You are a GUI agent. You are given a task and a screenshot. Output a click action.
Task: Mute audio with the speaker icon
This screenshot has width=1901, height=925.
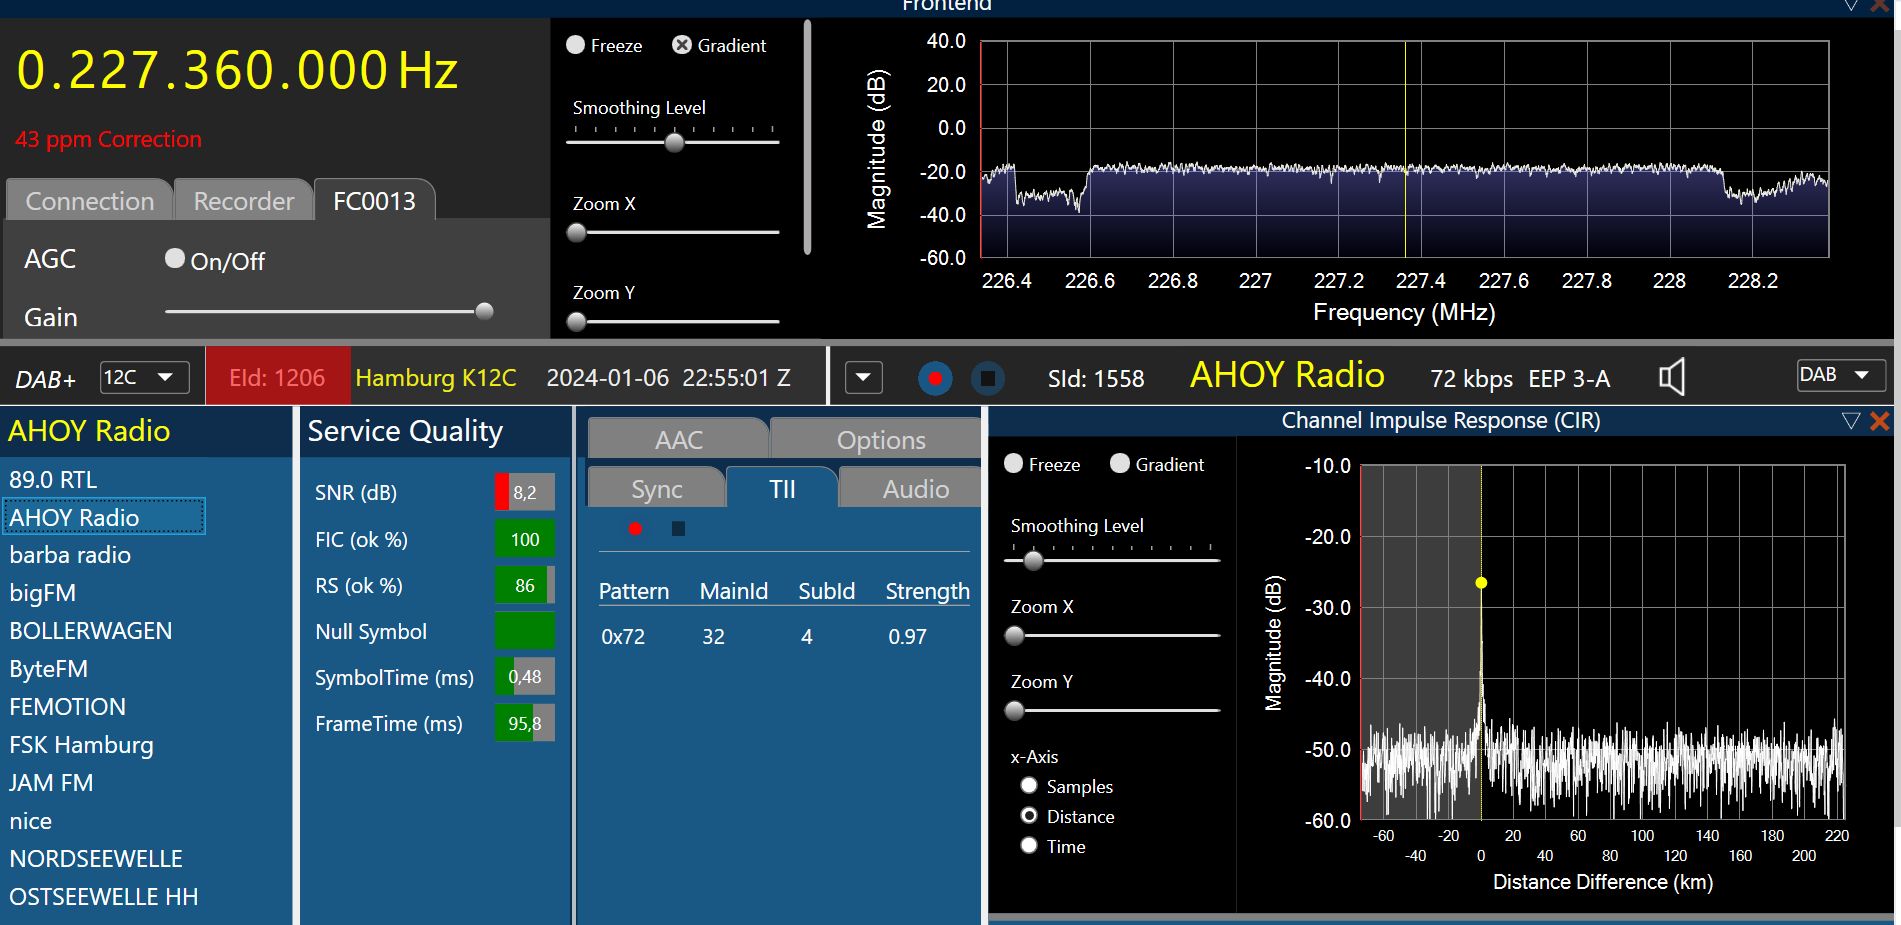point(1671,378)
